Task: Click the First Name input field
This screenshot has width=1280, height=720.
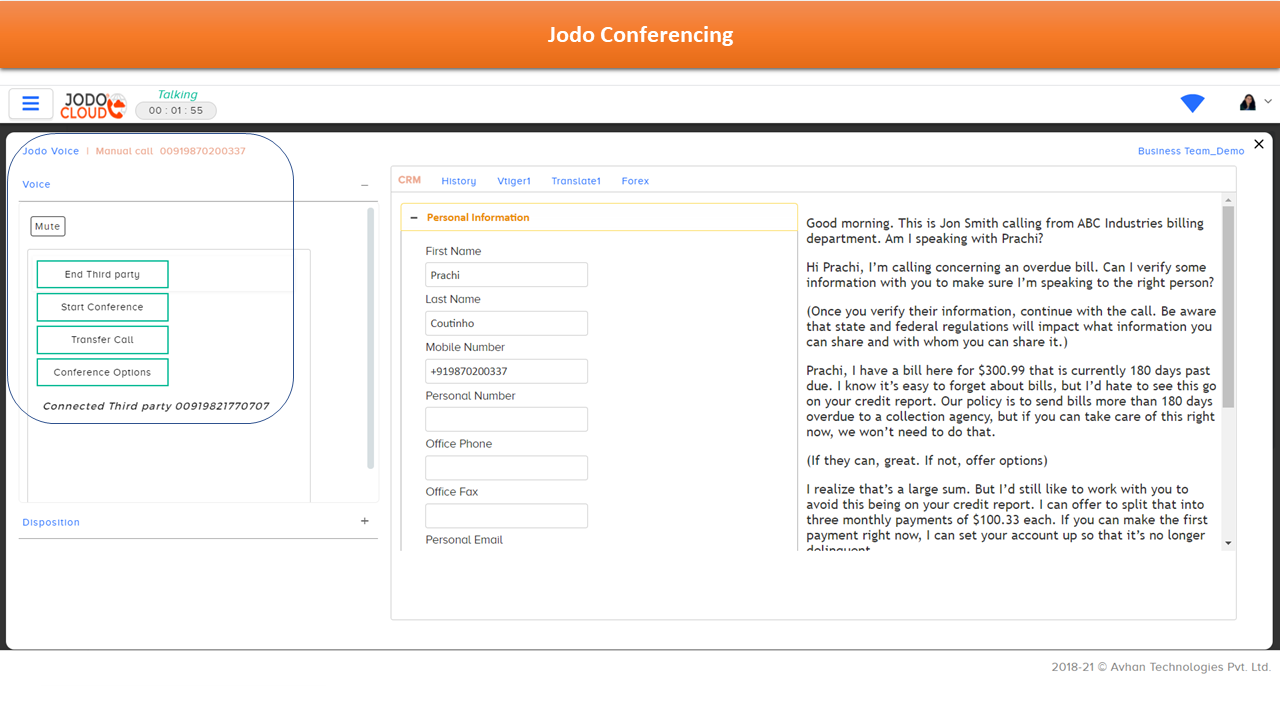Action: click(506, 275)
